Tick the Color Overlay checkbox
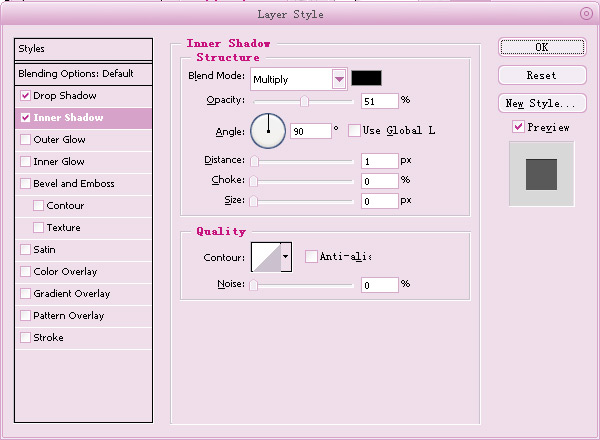Viewport: 600px width, 440px height. 25,271
